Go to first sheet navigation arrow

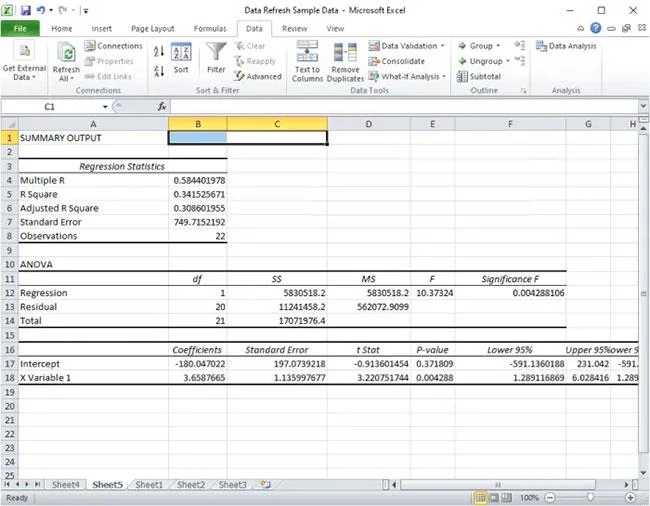[7, 484]
